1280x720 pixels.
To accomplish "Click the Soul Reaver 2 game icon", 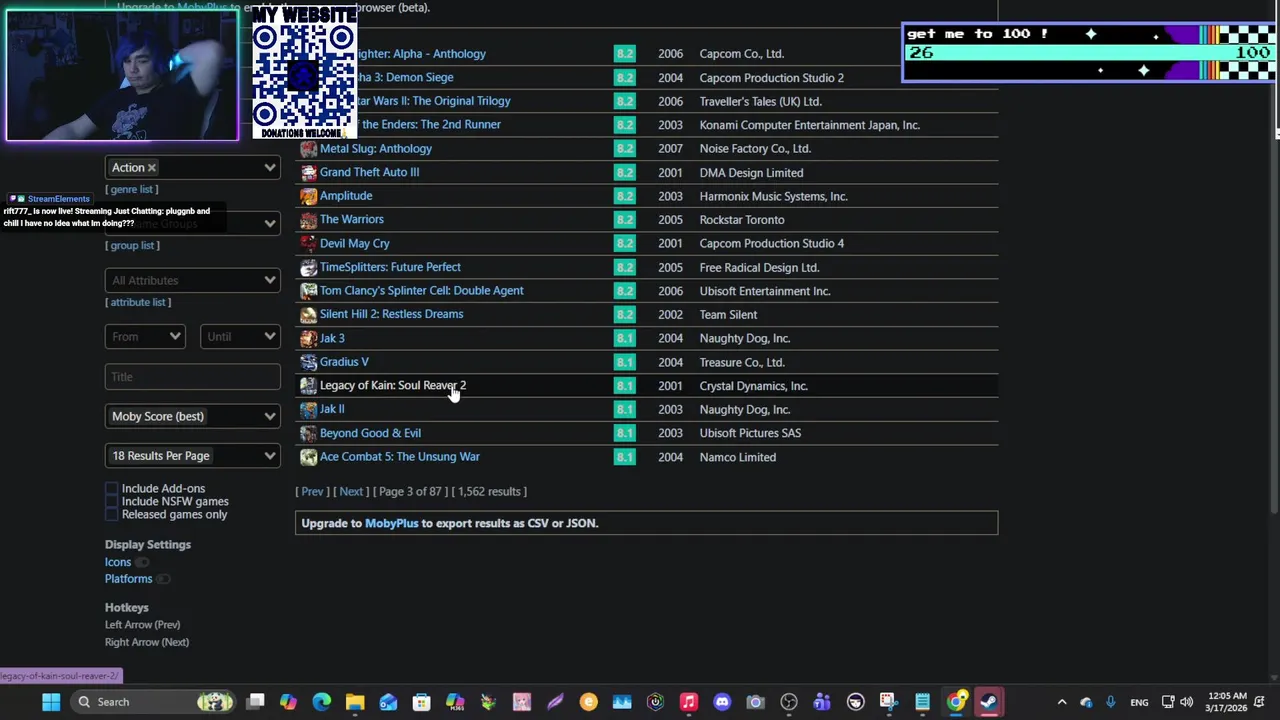I will coord(308,386).
